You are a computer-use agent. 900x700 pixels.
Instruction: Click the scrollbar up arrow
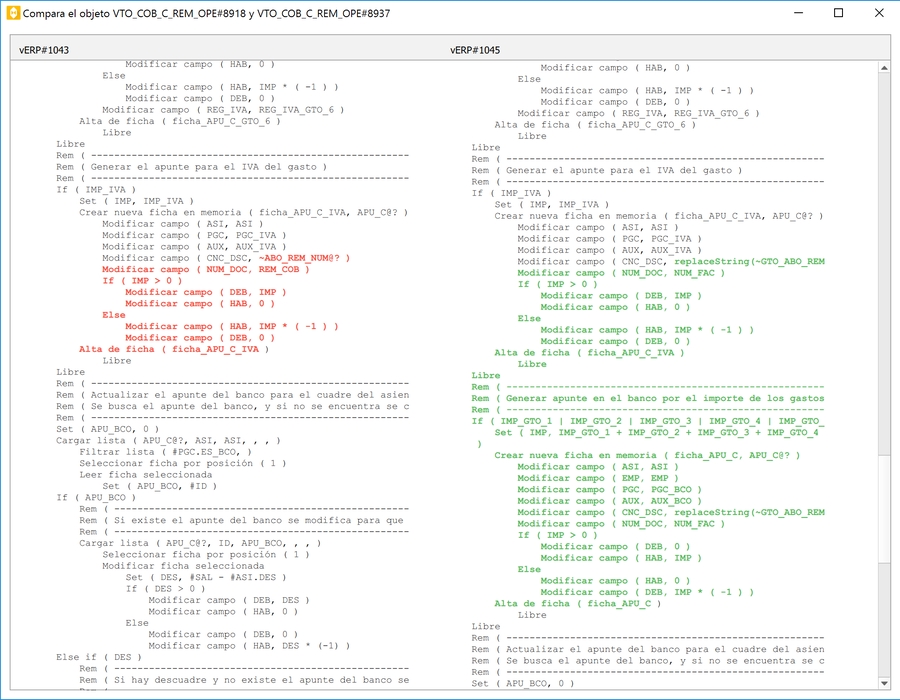click(883, 68)
